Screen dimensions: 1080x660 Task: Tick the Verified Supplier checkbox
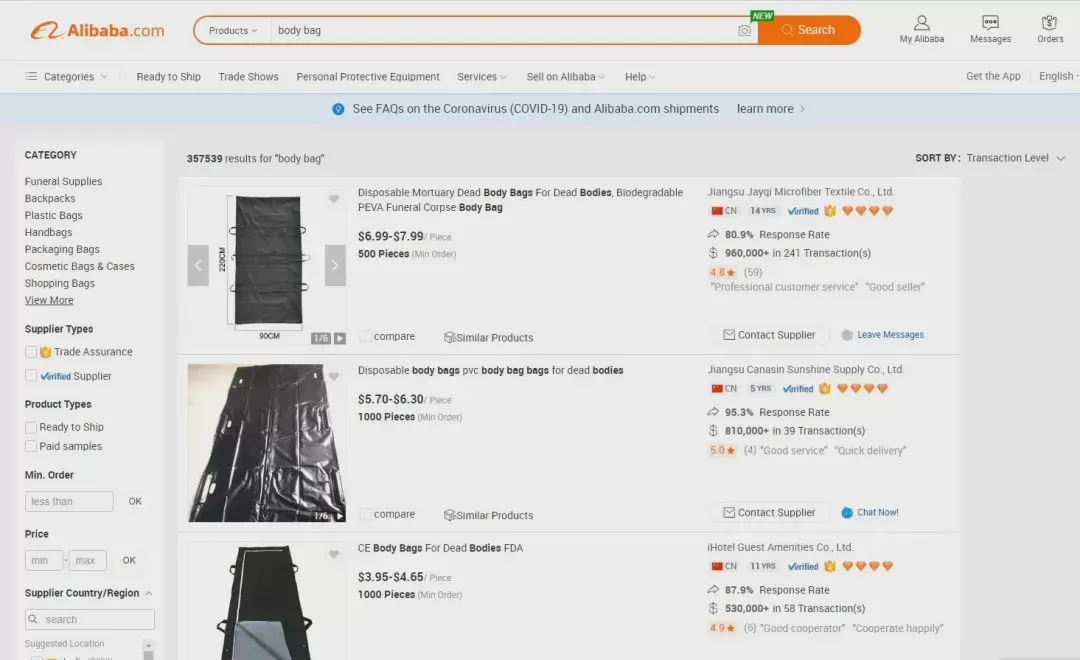[30, 376]
